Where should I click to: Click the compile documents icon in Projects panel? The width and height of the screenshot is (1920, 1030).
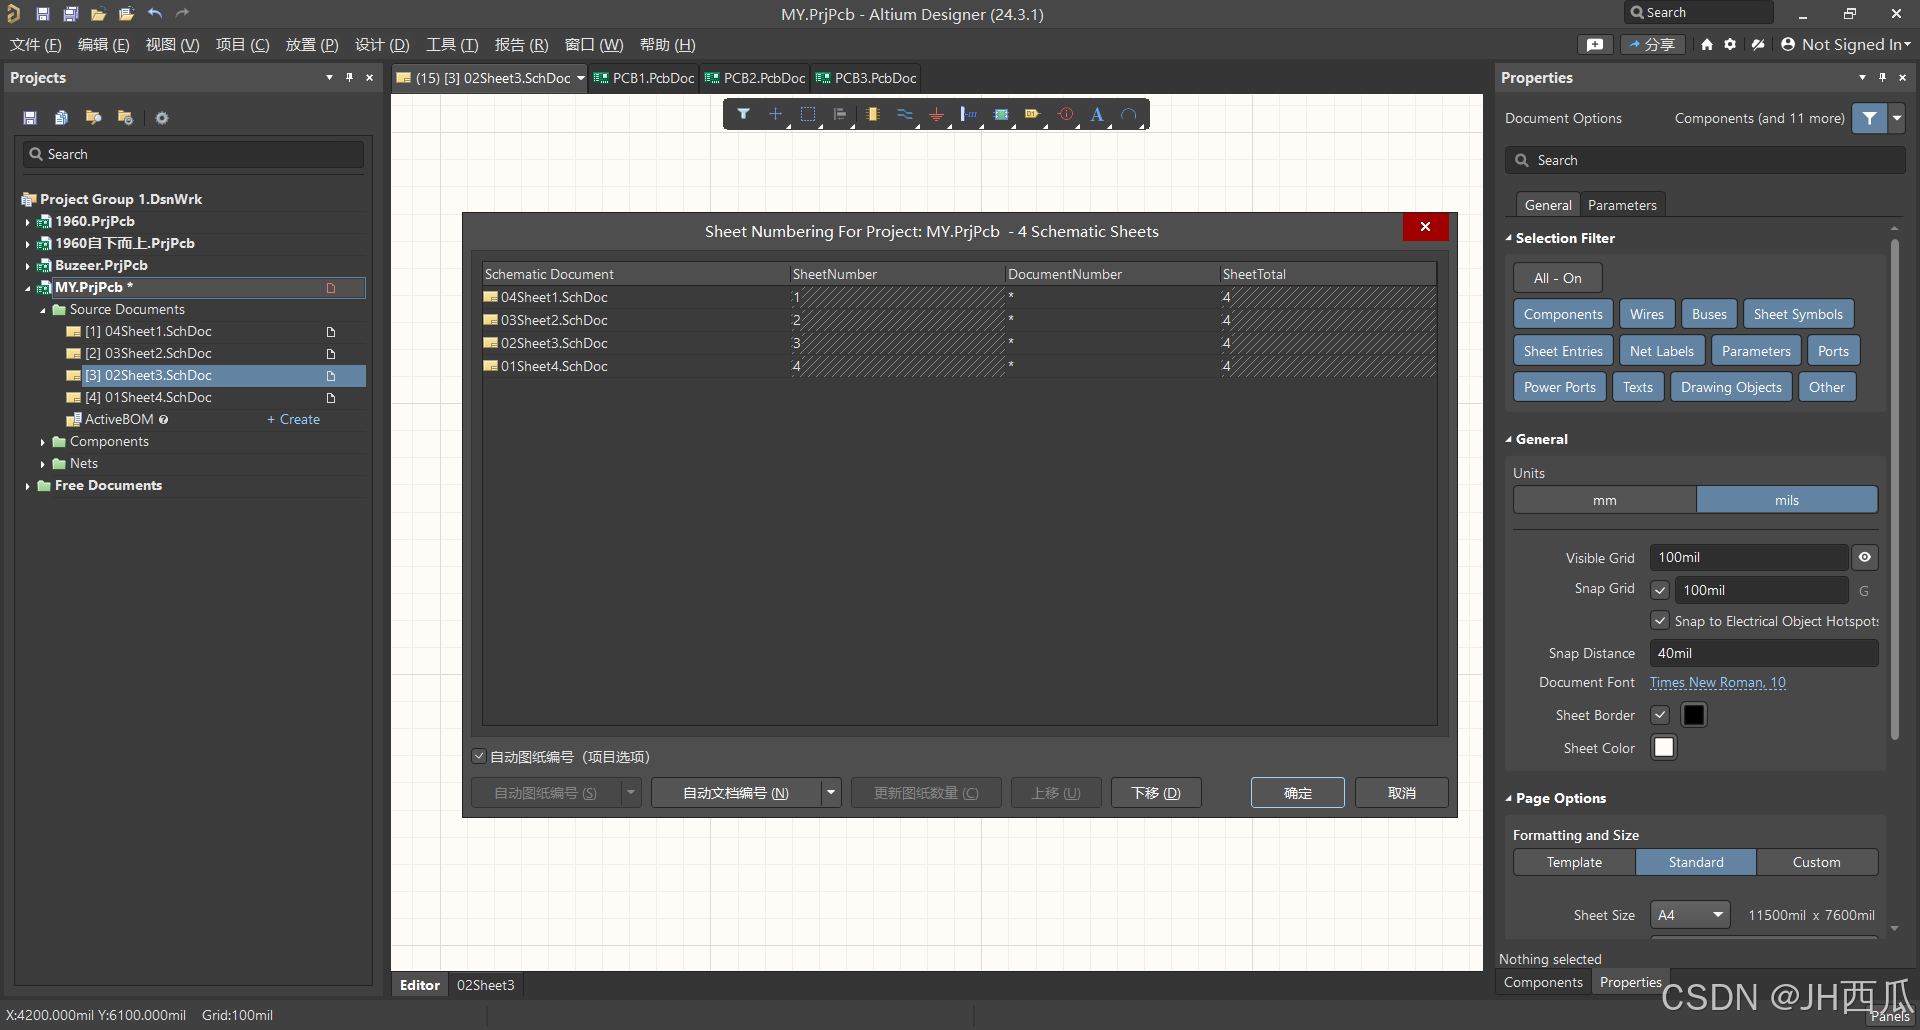61,118
